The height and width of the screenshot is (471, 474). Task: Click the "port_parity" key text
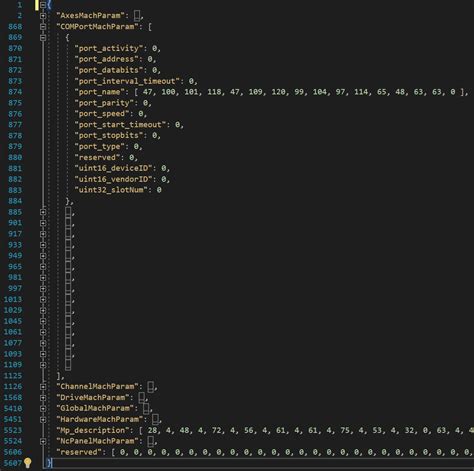[104, 103]
